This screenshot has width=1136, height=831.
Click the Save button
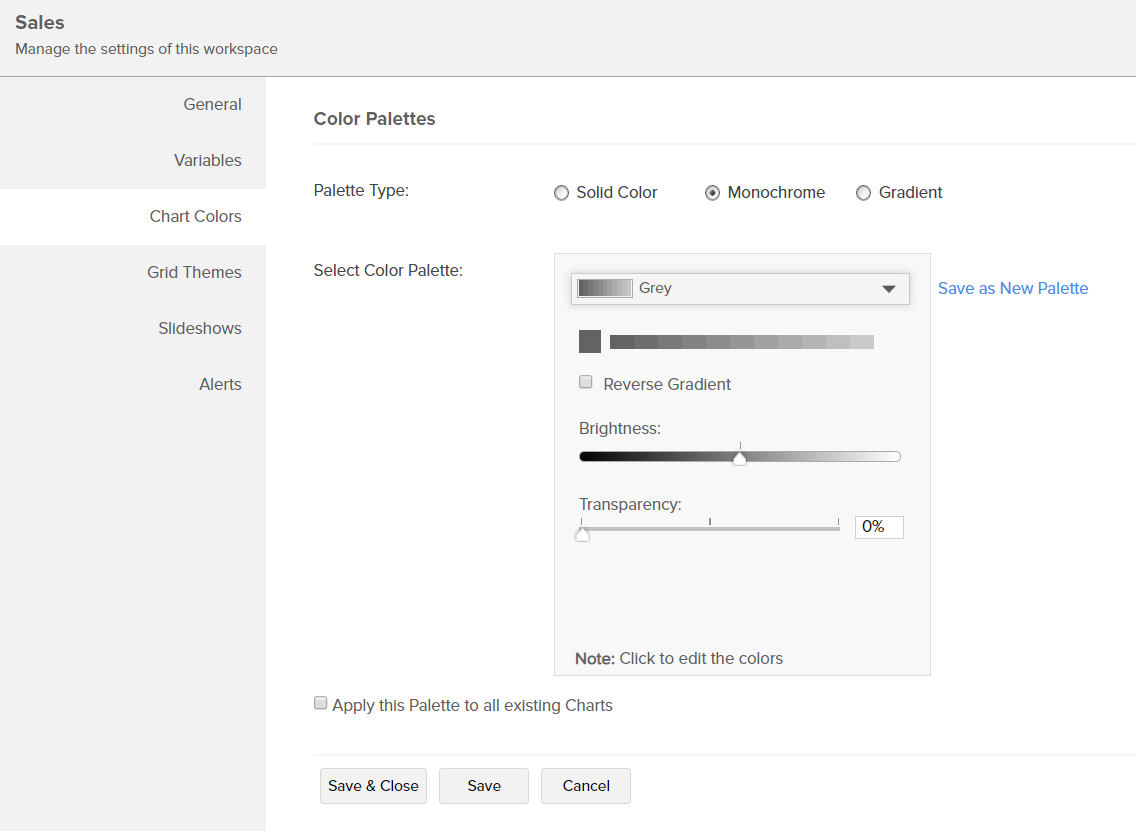click(x=483, y=786)
